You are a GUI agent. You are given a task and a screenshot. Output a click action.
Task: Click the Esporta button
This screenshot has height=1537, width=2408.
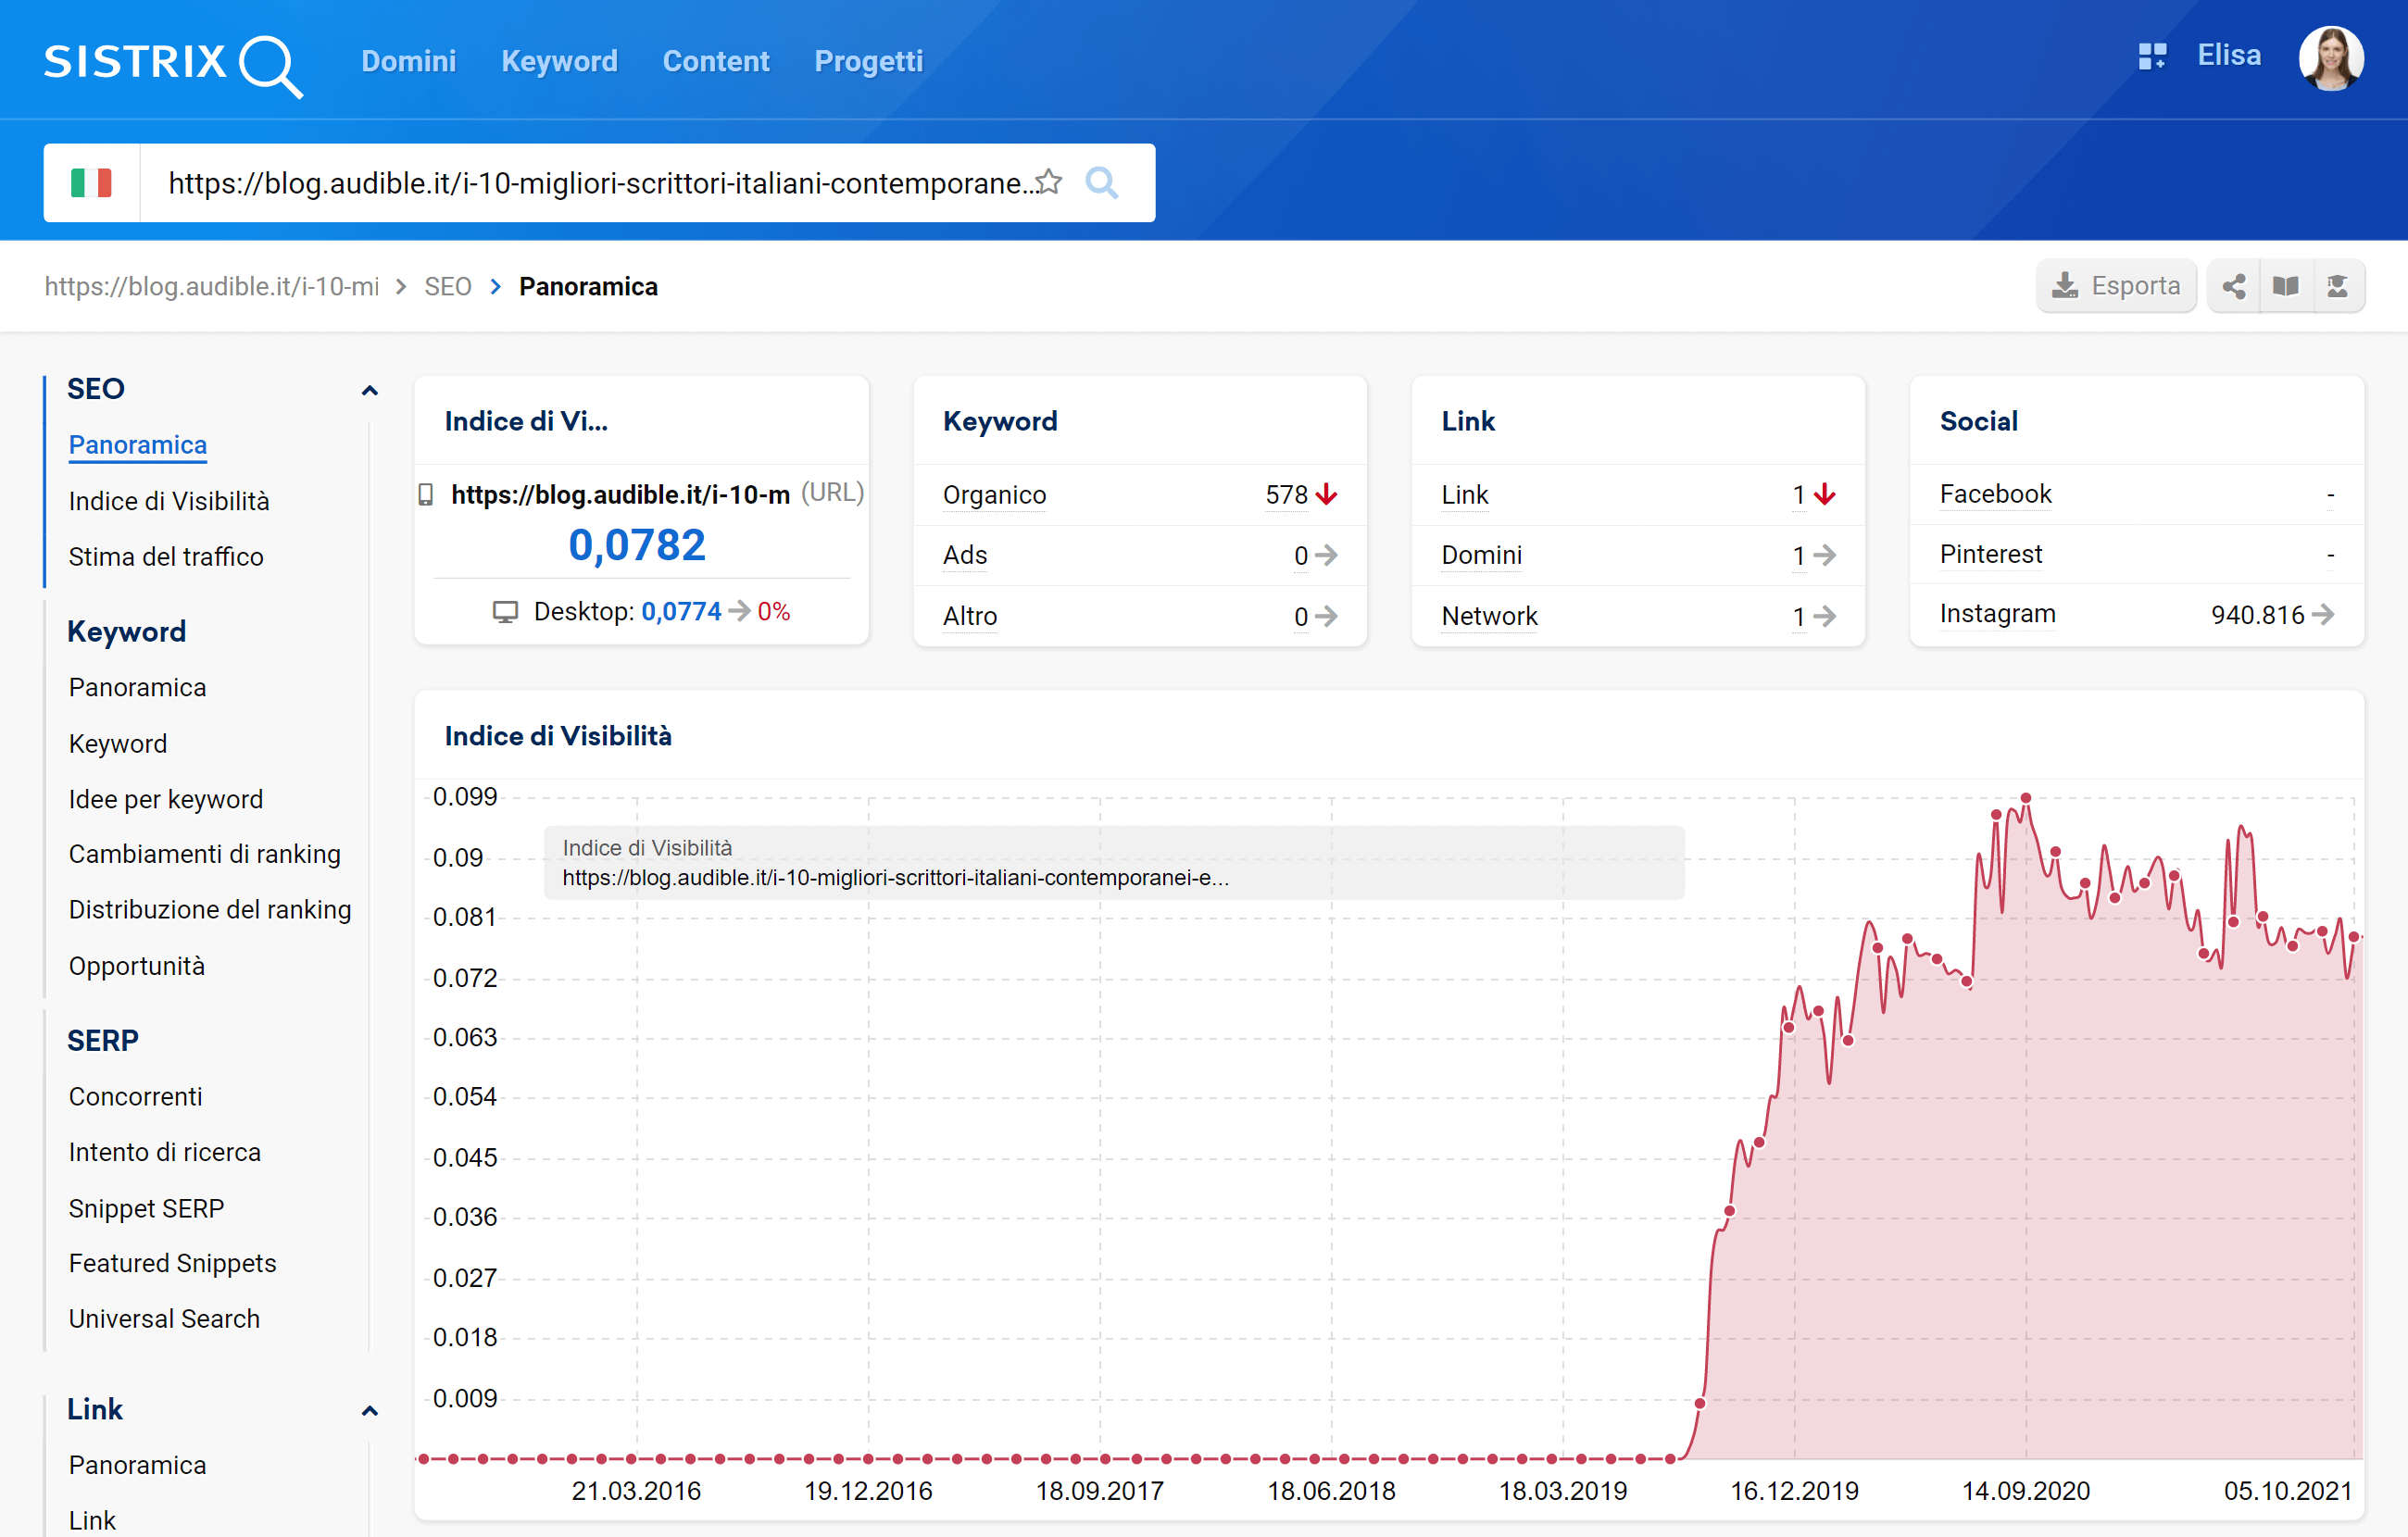(2116, 286)
